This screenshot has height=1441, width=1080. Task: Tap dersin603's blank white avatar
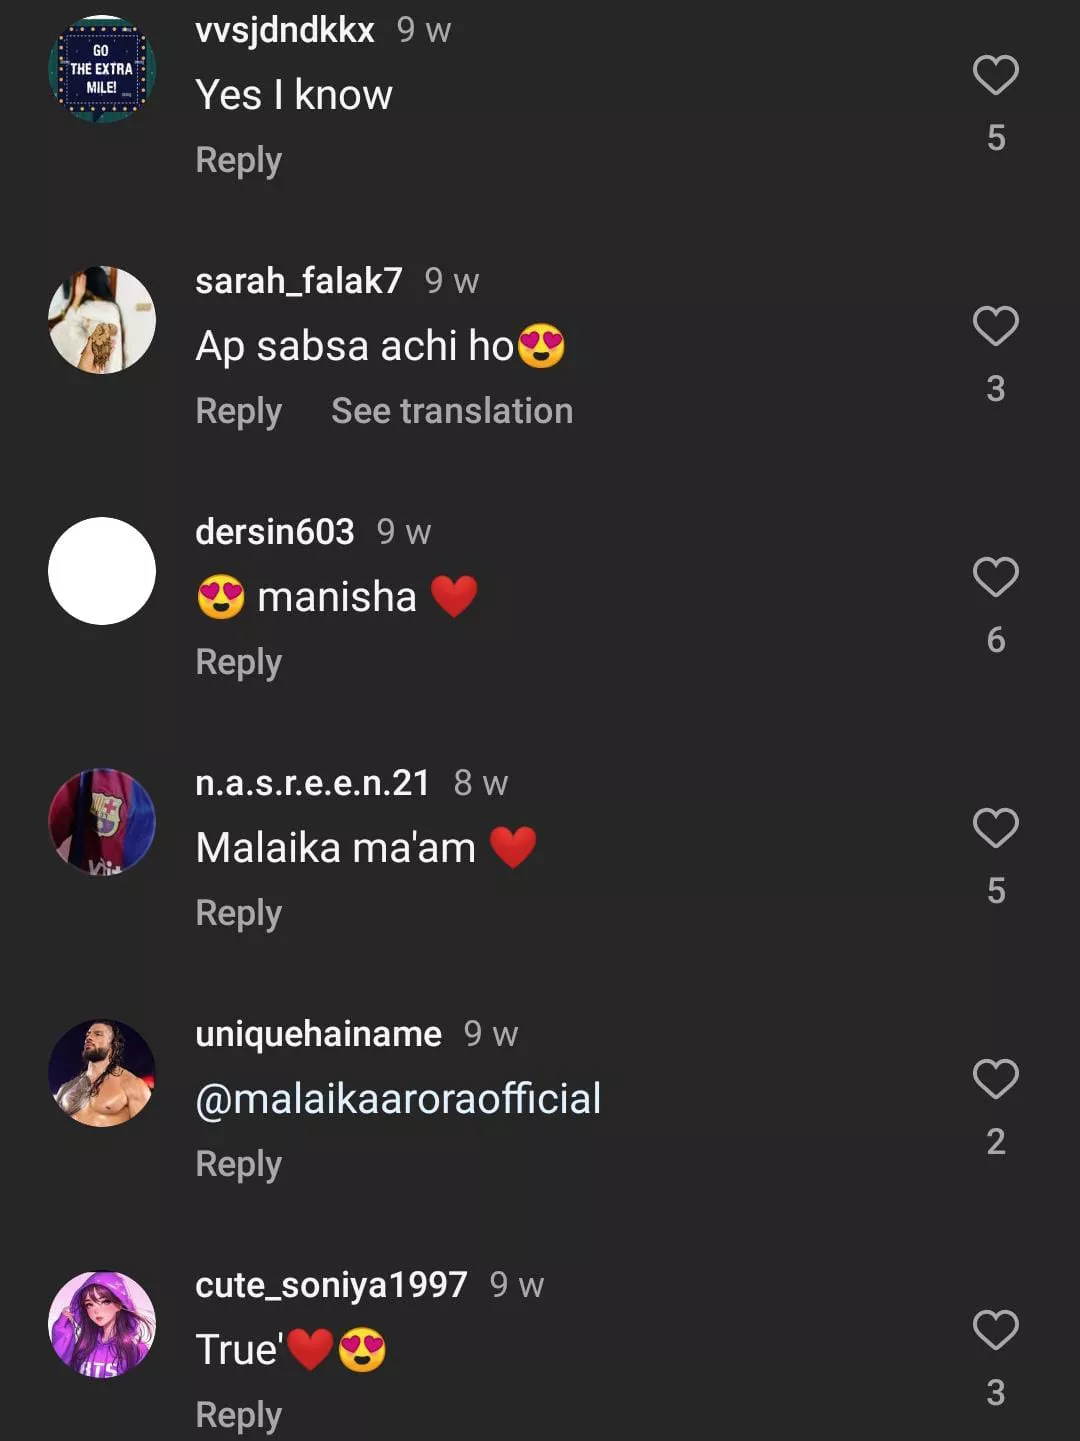point(102,571)
